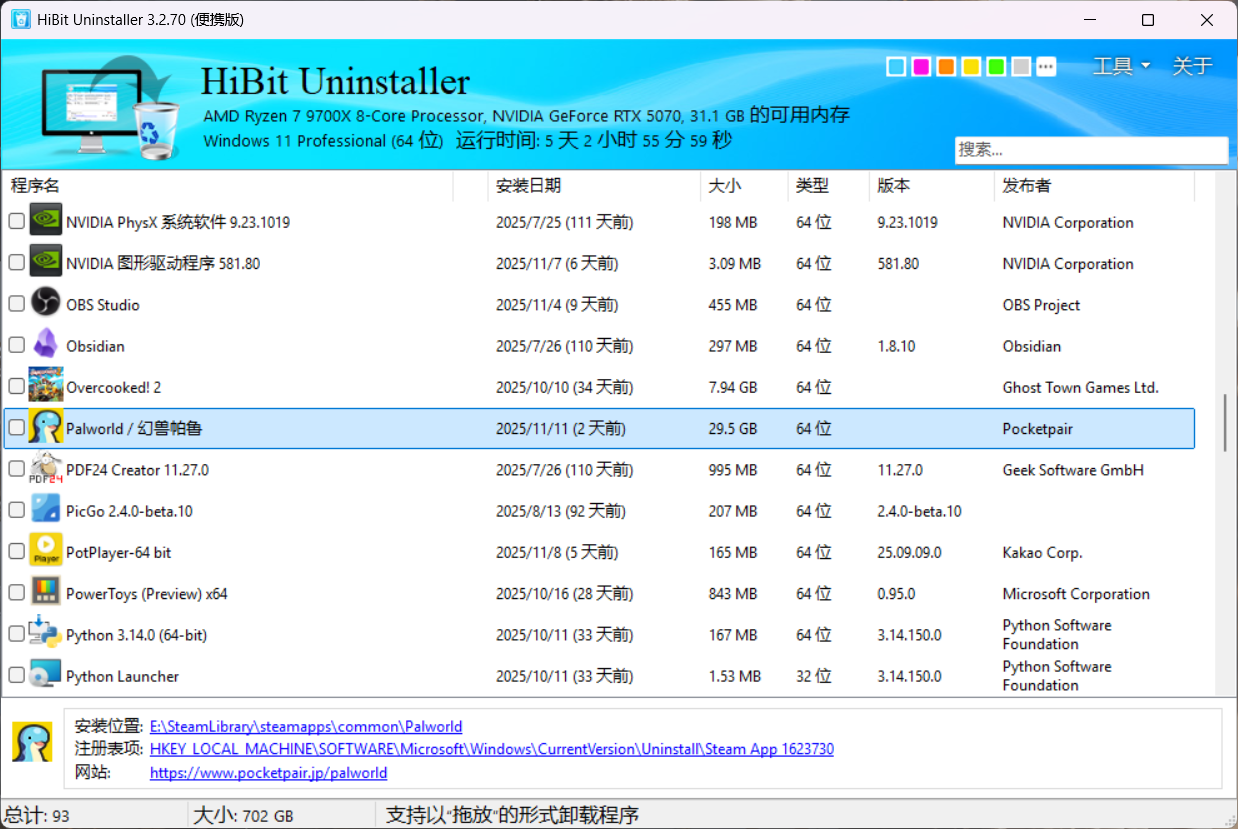The height and width of the screenshot is (829, 1238).
Task: Click the 搜索 search input field
Action: pyautogui.click(x=1090, y=150)
